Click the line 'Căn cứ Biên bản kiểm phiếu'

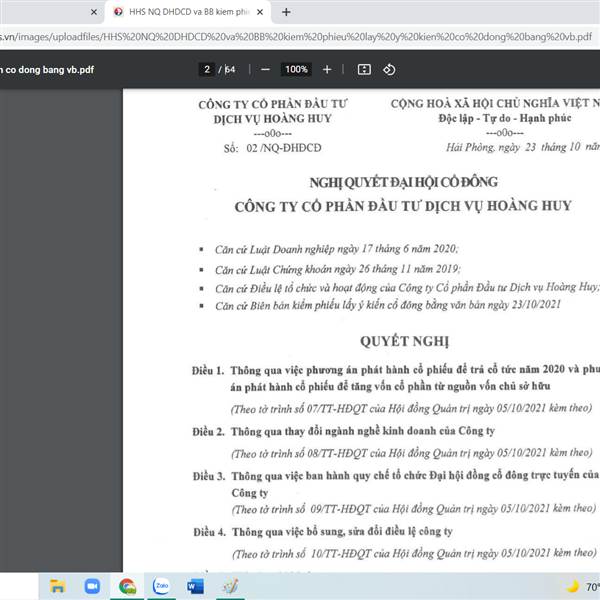tap(388, 305)
